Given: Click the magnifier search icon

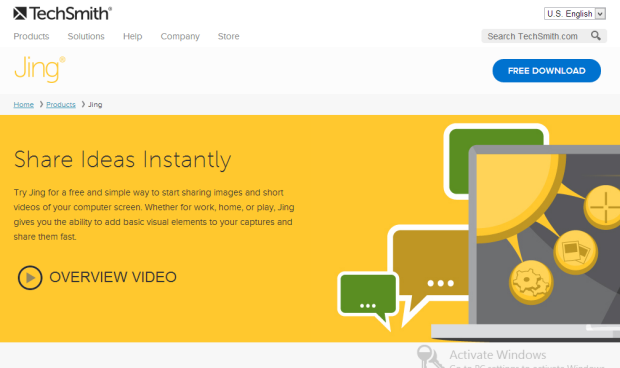Looking at the screenshot, I should coord(595,36).
